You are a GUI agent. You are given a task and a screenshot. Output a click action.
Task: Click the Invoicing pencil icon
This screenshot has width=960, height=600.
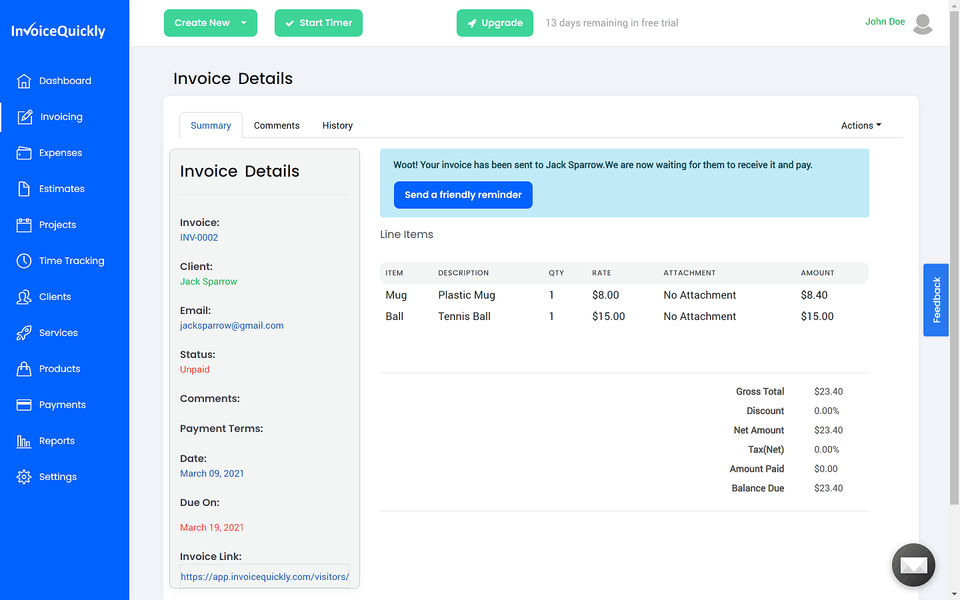click(24, 117)
